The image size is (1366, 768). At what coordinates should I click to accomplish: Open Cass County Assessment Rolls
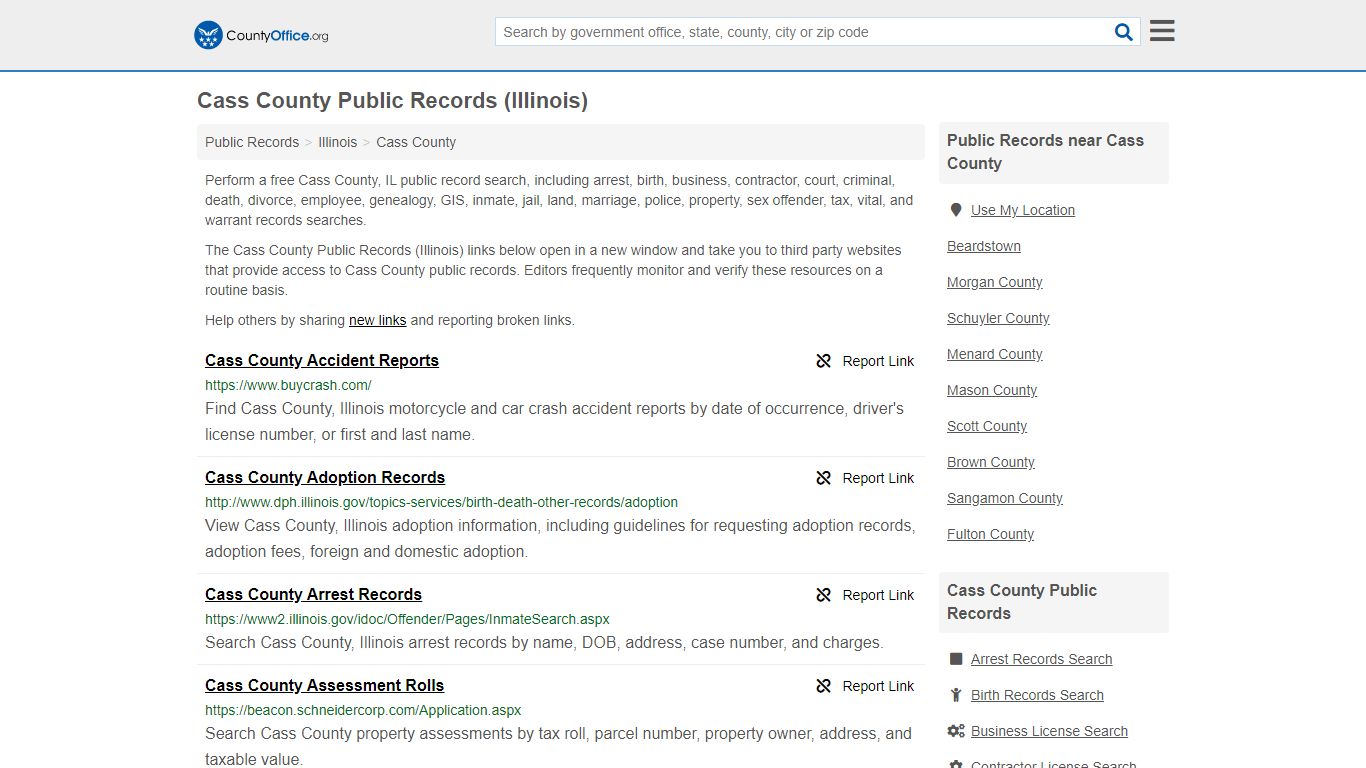click(324, 685)
